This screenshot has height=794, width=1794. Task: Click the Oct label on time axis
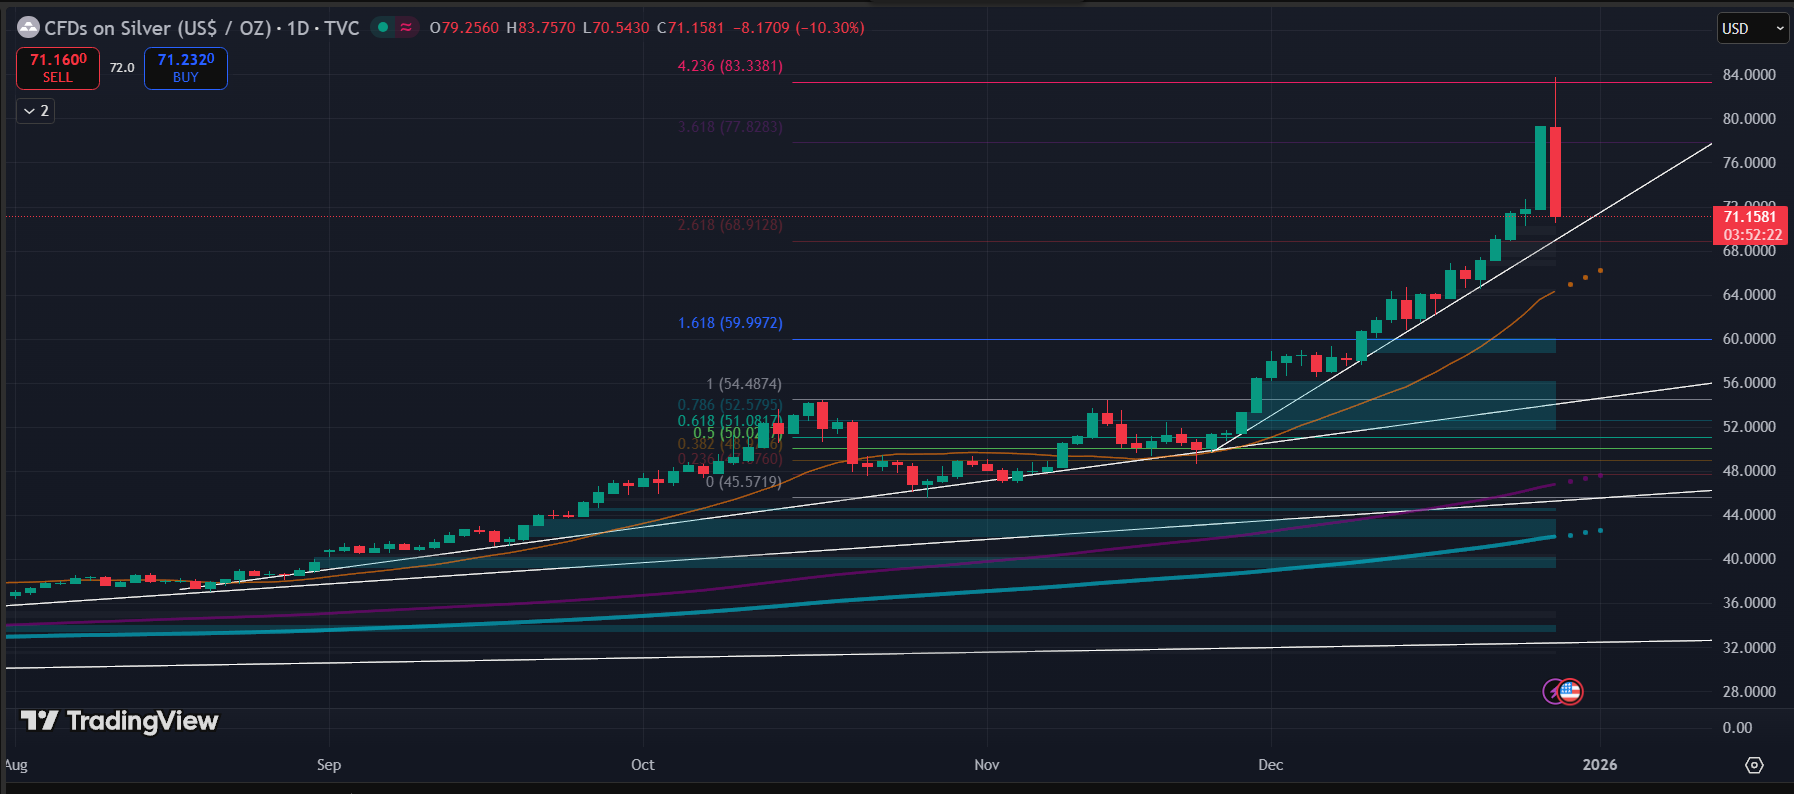[643, 765]
